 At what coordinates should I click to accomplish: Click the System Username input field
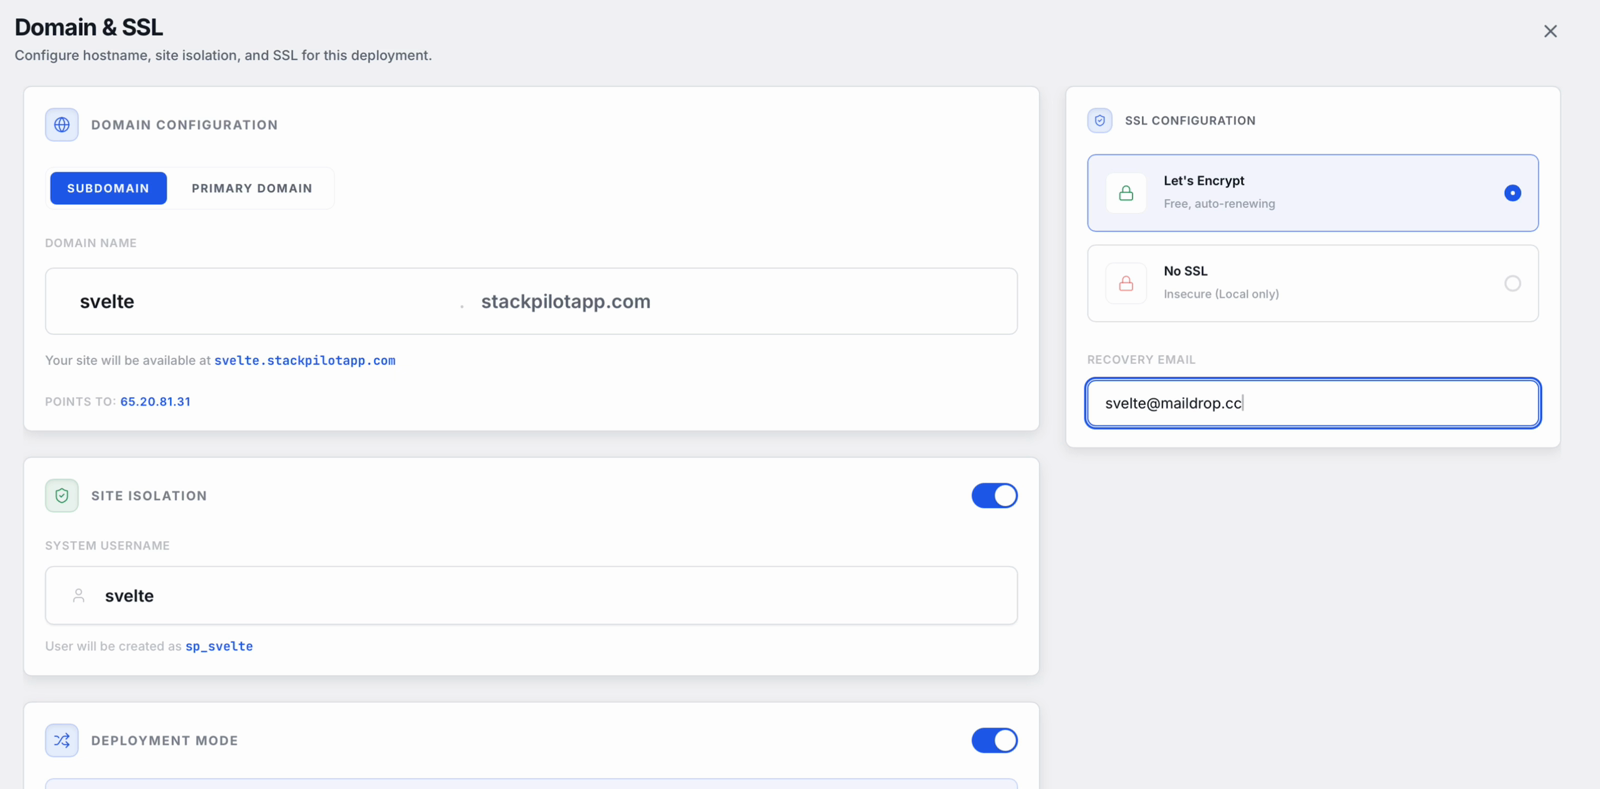[x=531, y=596]
